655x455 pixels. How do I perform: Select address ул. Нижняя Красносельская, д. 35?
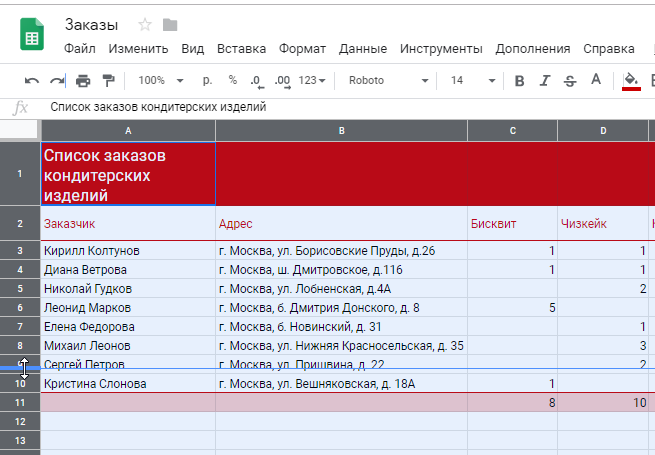[341, 346]
